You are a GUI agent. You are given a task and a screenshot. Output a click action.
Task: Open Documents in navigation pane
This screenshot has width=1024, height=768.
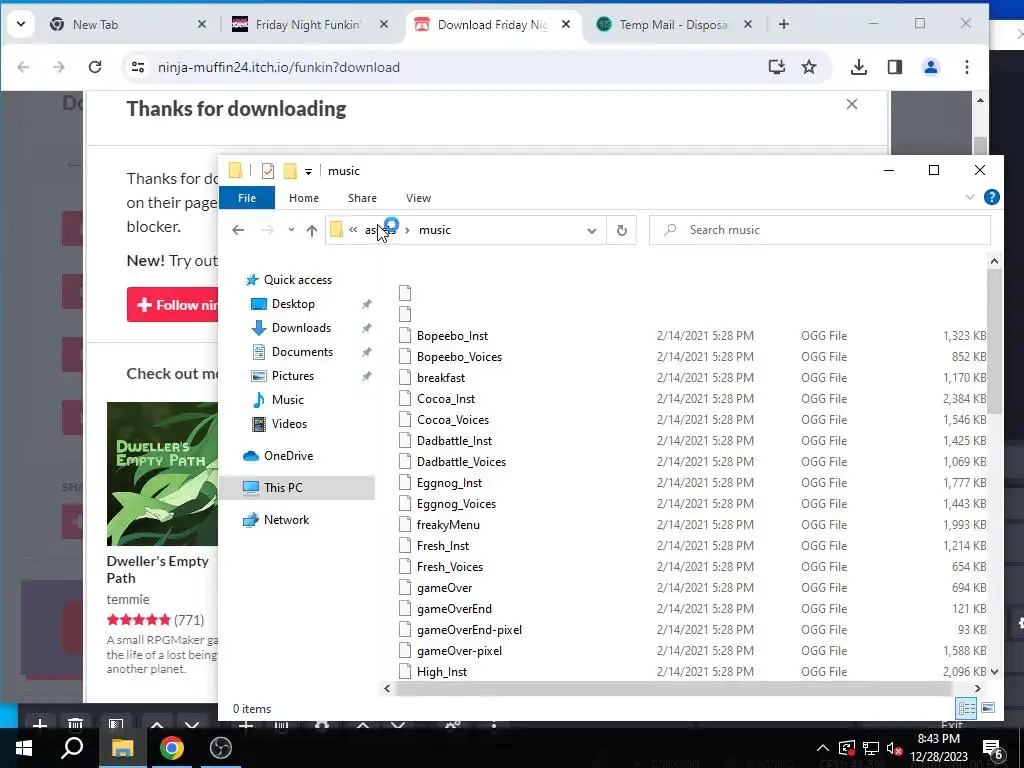(302, 352)
